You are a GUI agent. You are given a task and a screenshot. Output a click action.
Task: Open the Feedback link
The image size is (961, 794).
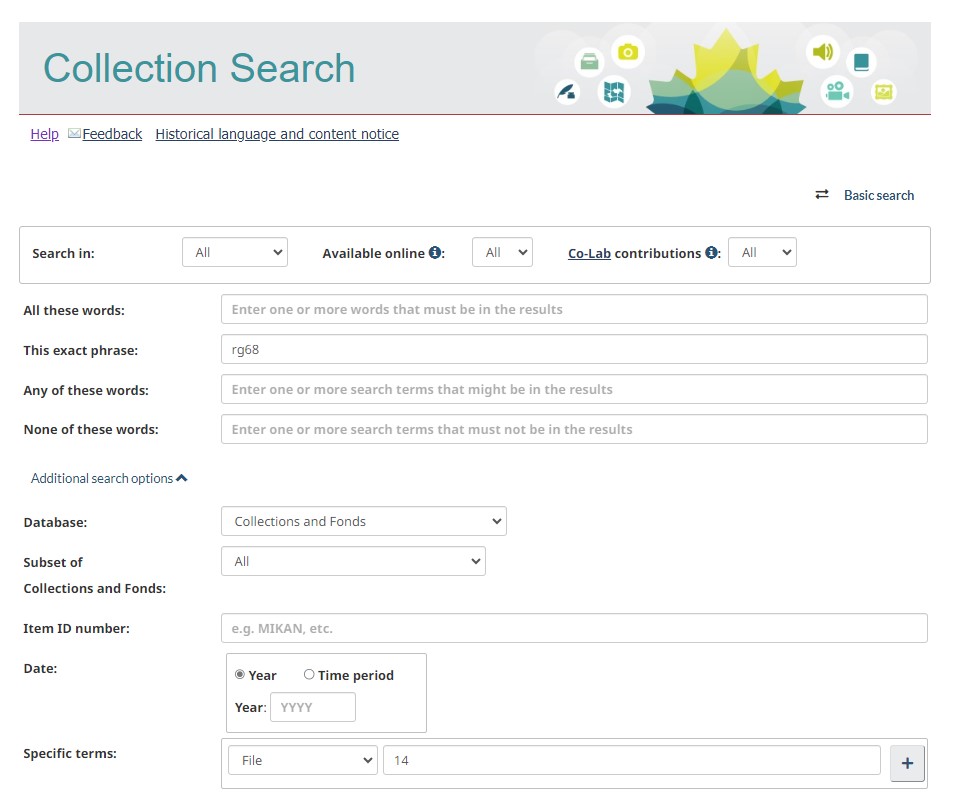pos(111,134)
